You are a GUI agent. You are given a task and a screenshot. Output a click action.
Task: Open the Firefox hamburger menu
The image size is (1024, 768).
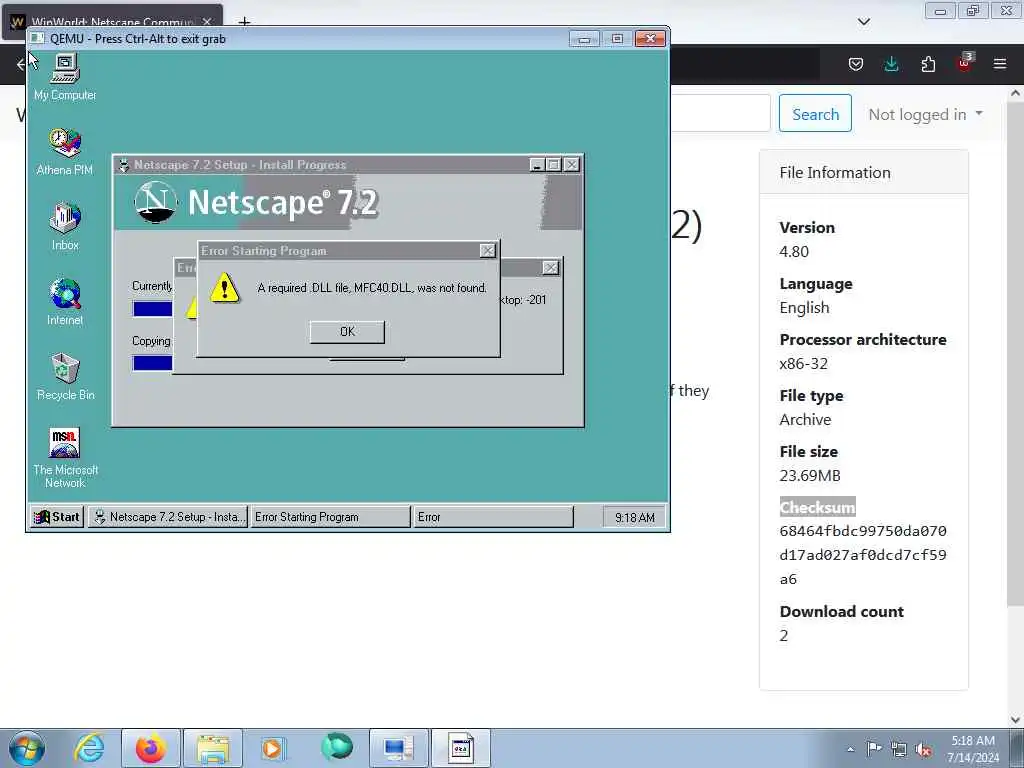(1000, 64)
